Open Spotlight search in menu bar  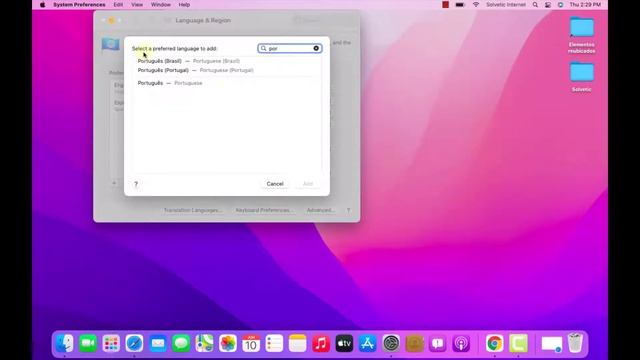click(x=535, y=4)
